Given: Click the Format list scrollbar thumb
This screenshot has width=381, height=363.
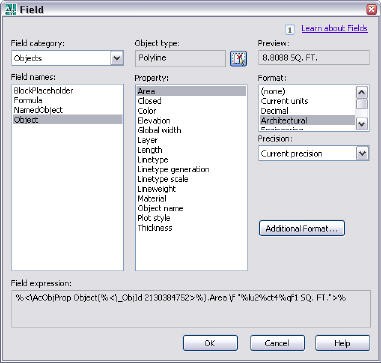Looking at the screenshot, I should click(x=362, y=103).
